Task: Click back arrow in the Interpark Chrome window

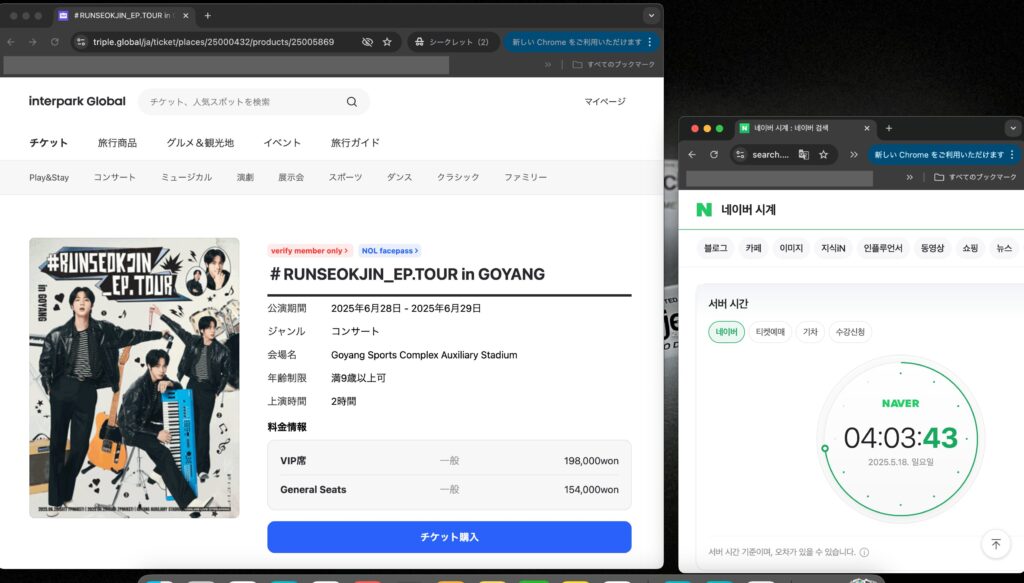Action: point(11,42)
